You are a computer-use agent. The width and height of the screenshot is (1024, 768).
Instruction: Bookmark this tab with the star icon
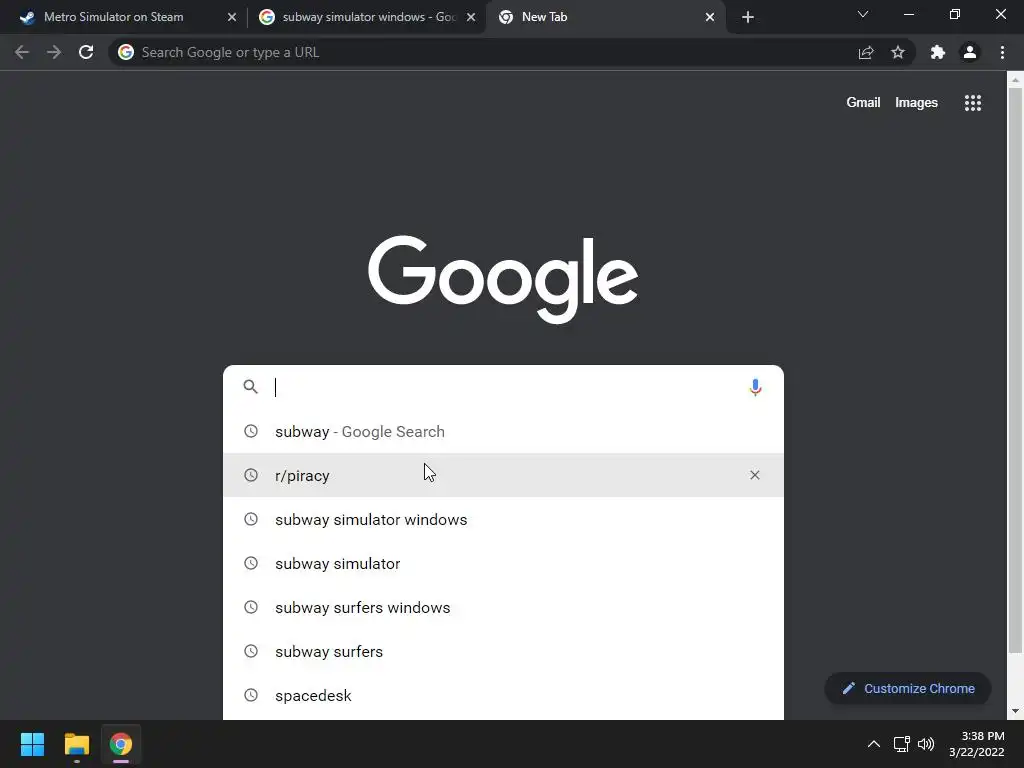pos(898,52)
